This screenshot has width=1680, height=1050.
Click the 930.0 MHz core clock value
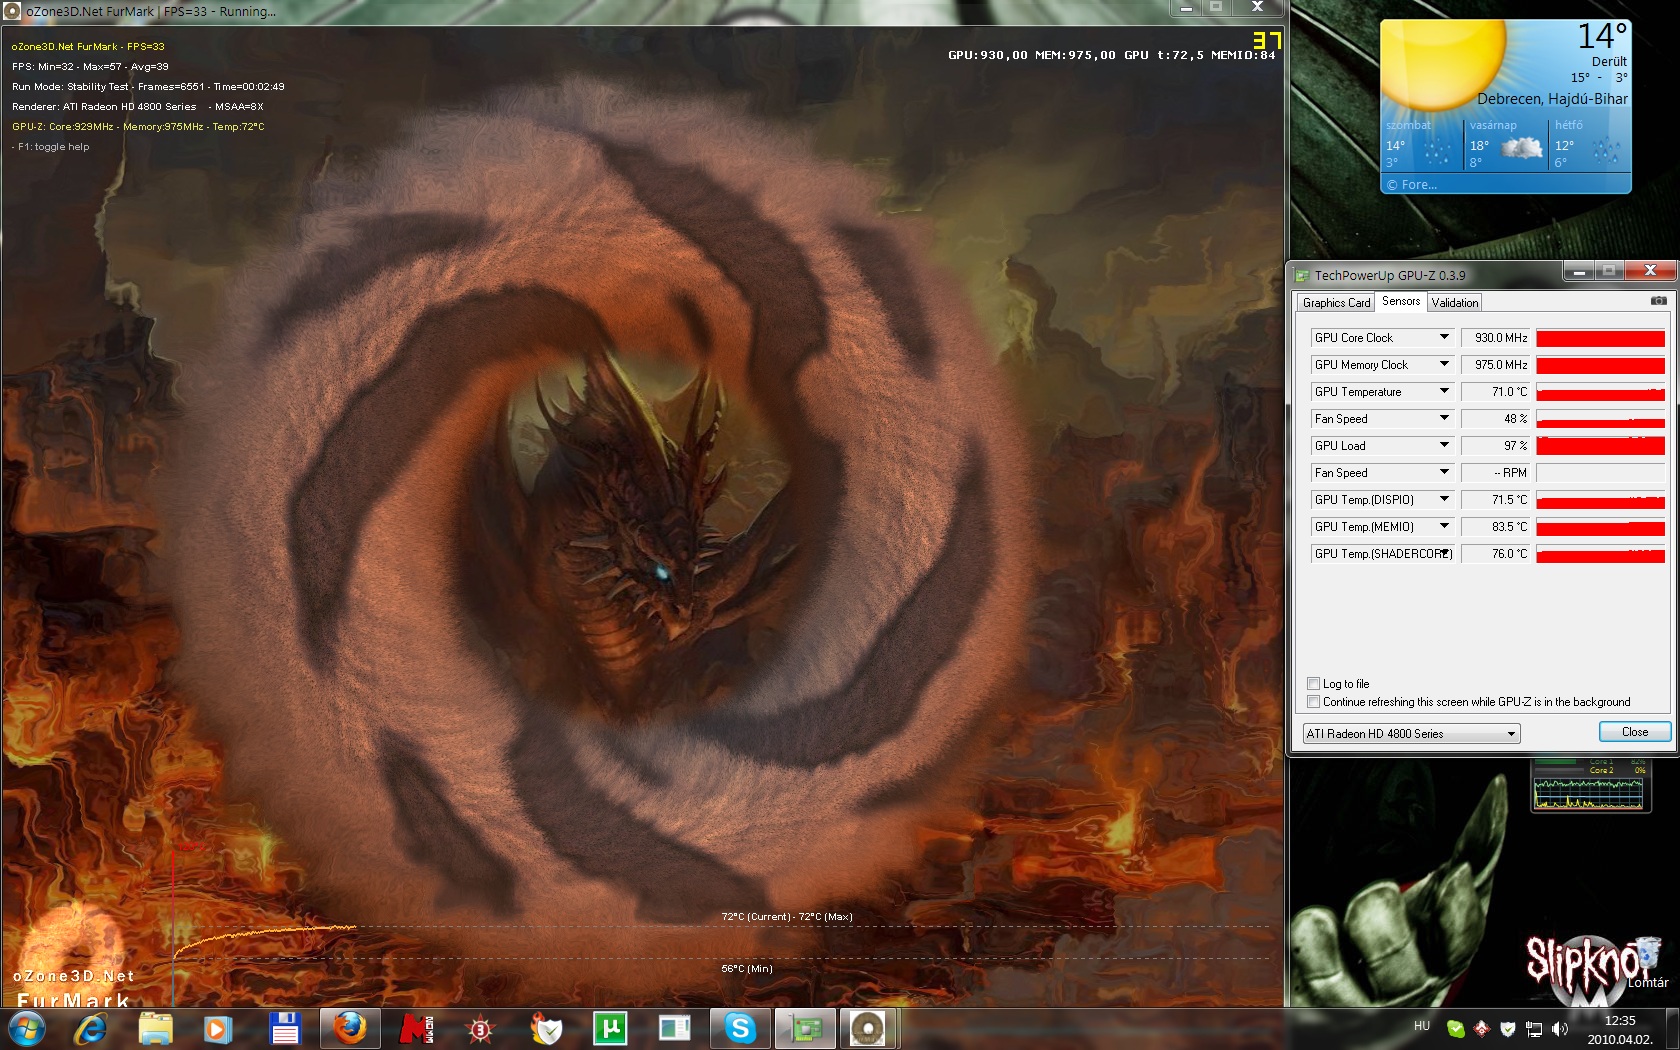click(x=1496, y=338)
